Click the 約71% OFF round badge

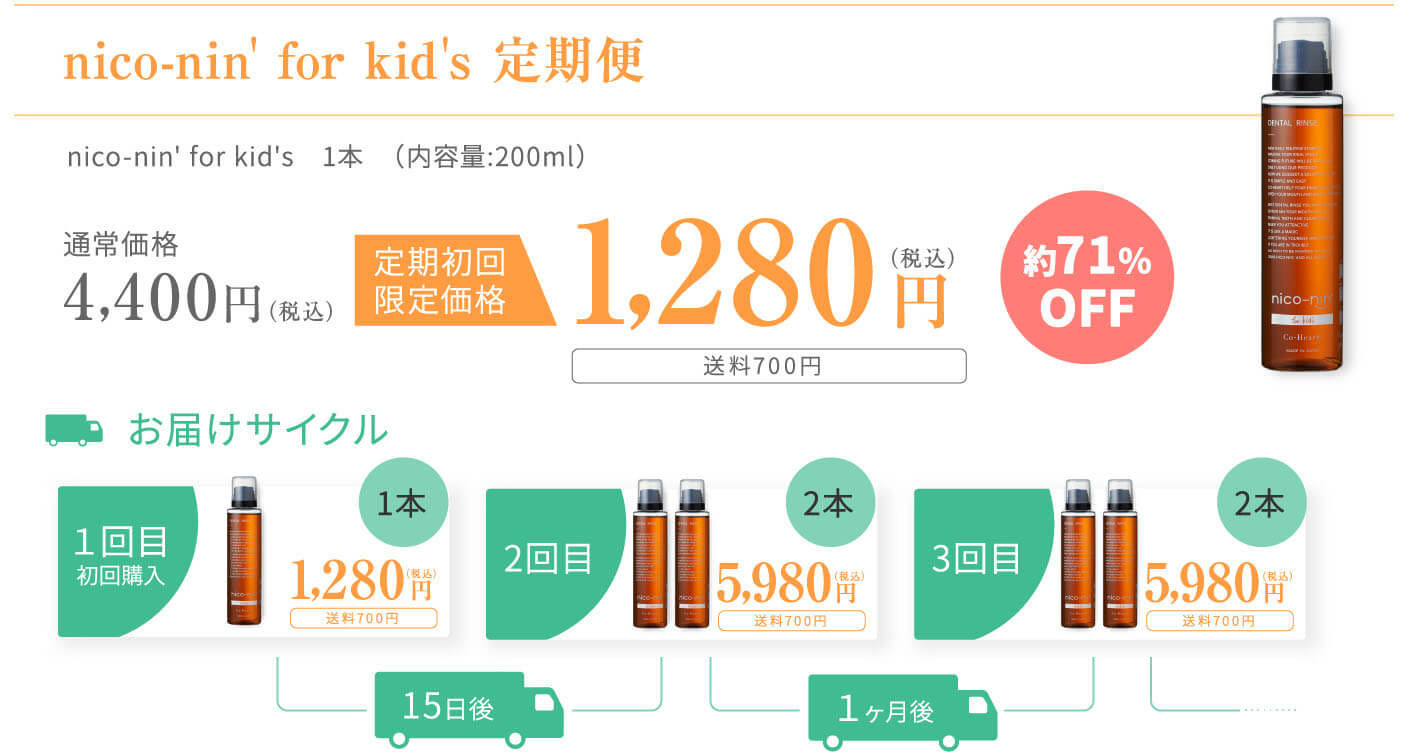(x=1086, y=280)
